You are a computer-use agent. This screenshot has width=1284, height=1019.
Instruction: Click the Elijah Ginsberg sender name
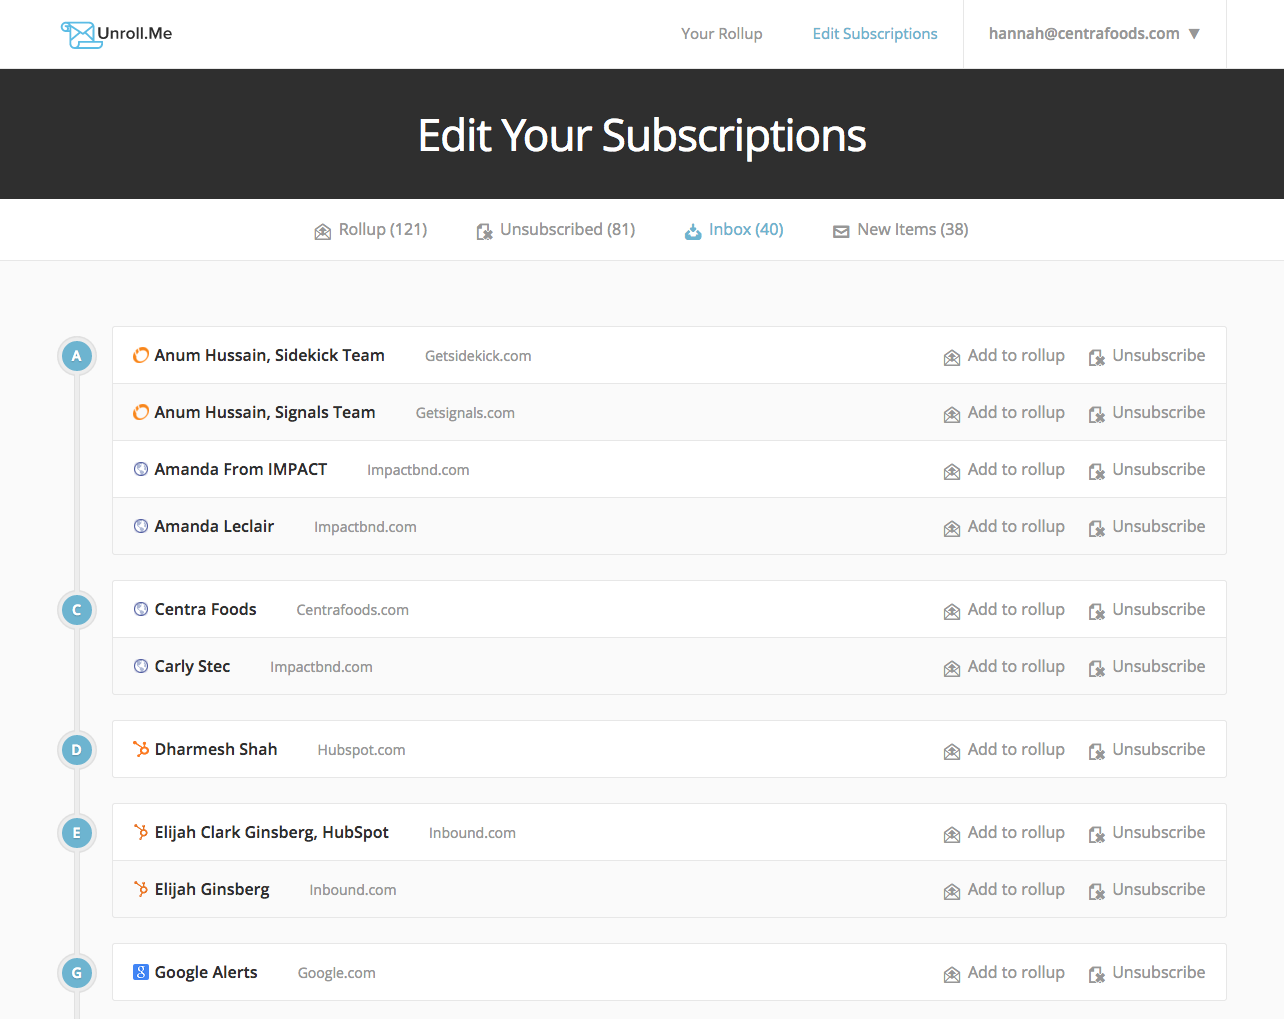click(212, 890)
